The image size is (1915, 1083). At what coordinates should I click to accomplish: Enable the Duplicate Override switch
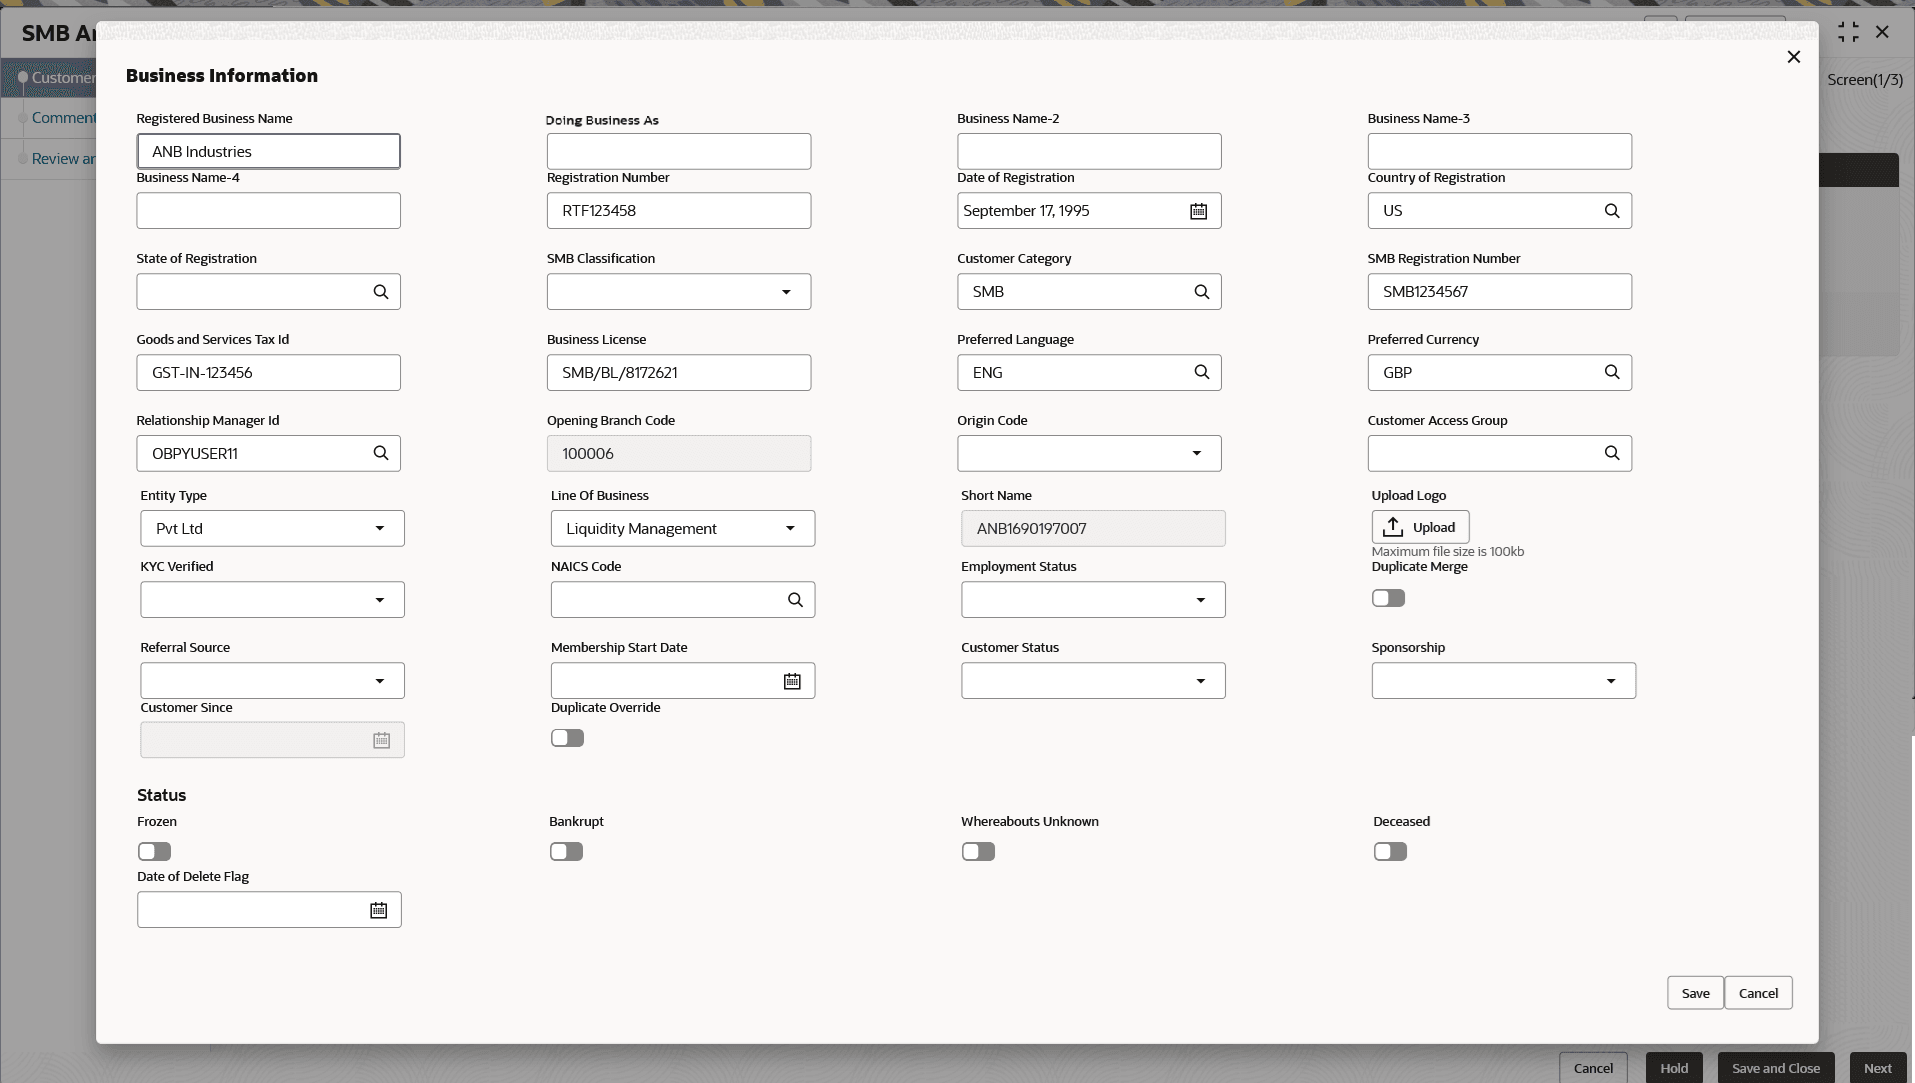point(567,738)
